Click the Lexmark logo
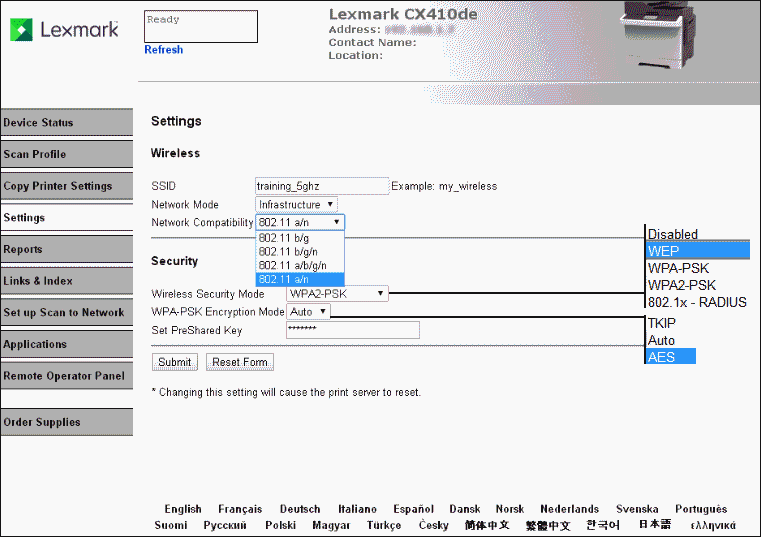This screenshot has width=761, height=537. point(64,30)
